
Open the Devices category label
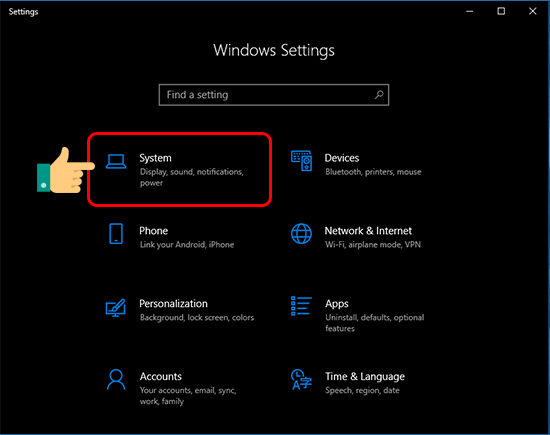342,158
